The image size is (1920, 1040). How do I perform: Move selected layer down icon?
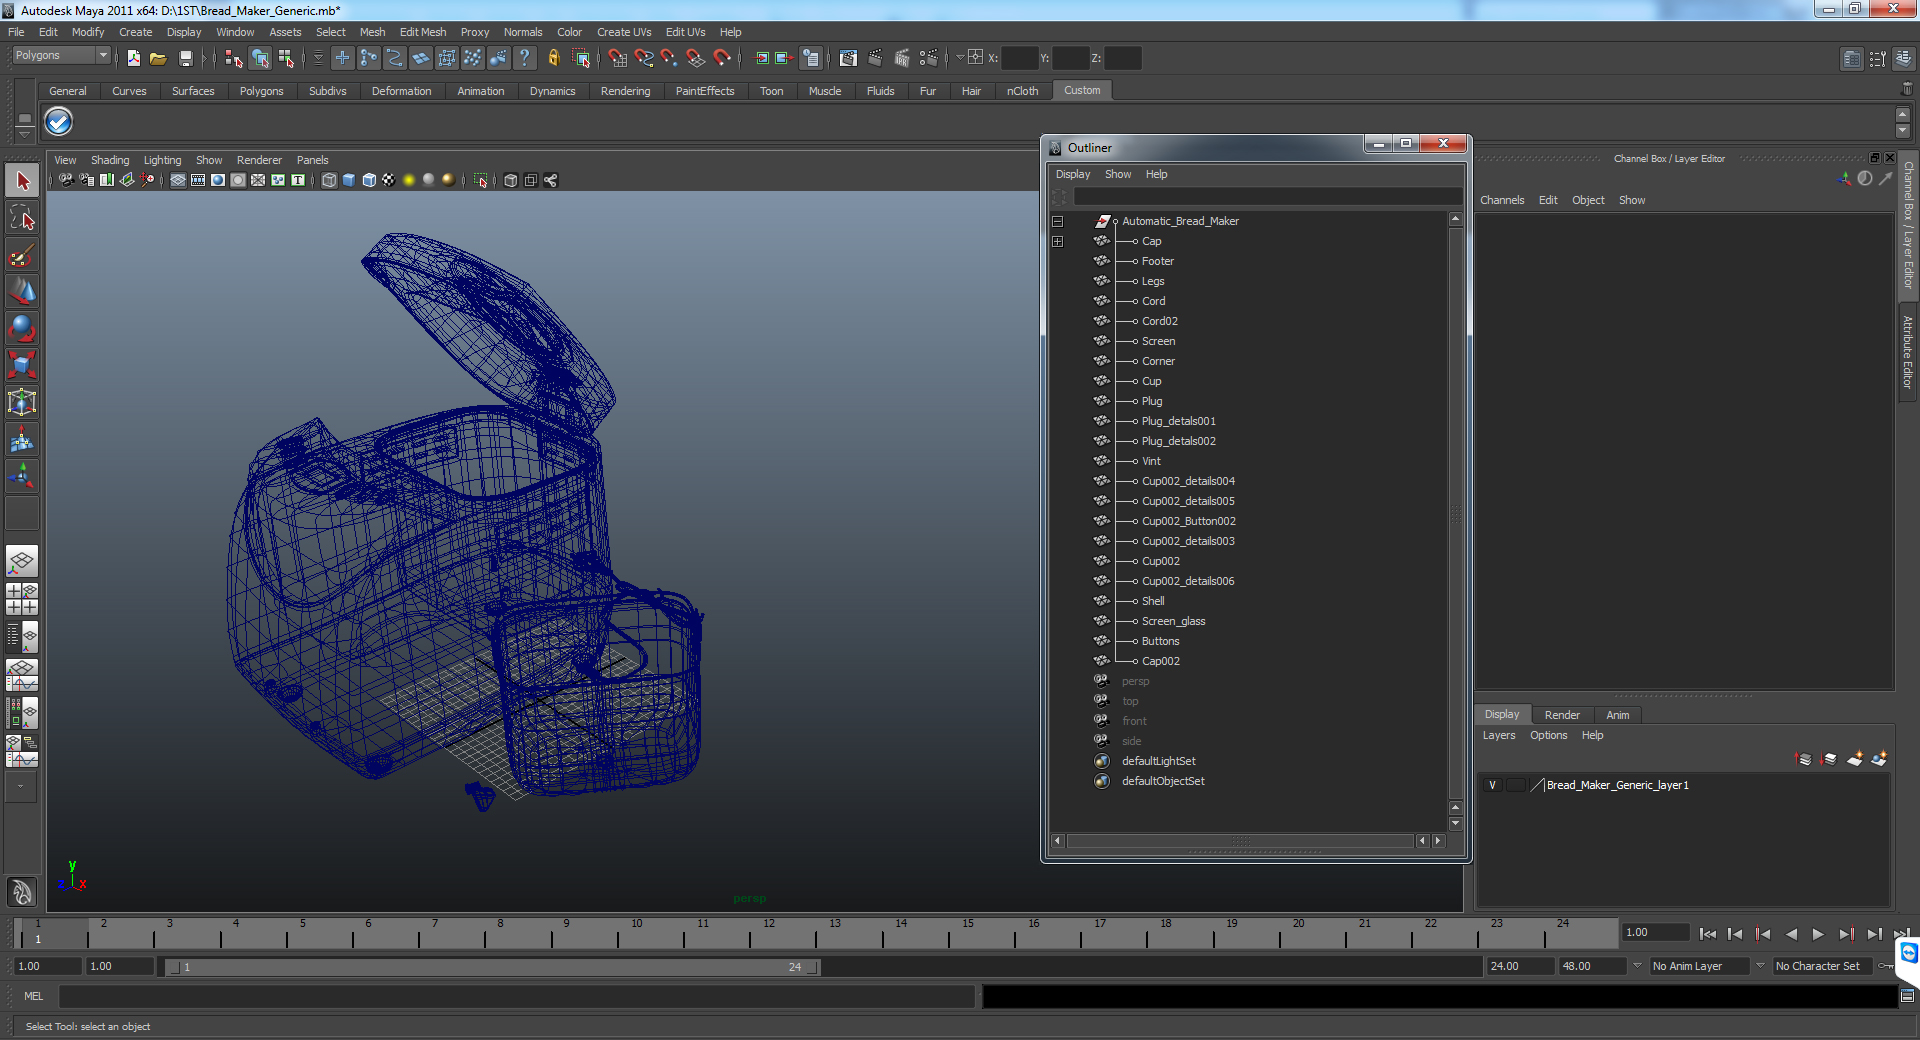click(1829, 759)
